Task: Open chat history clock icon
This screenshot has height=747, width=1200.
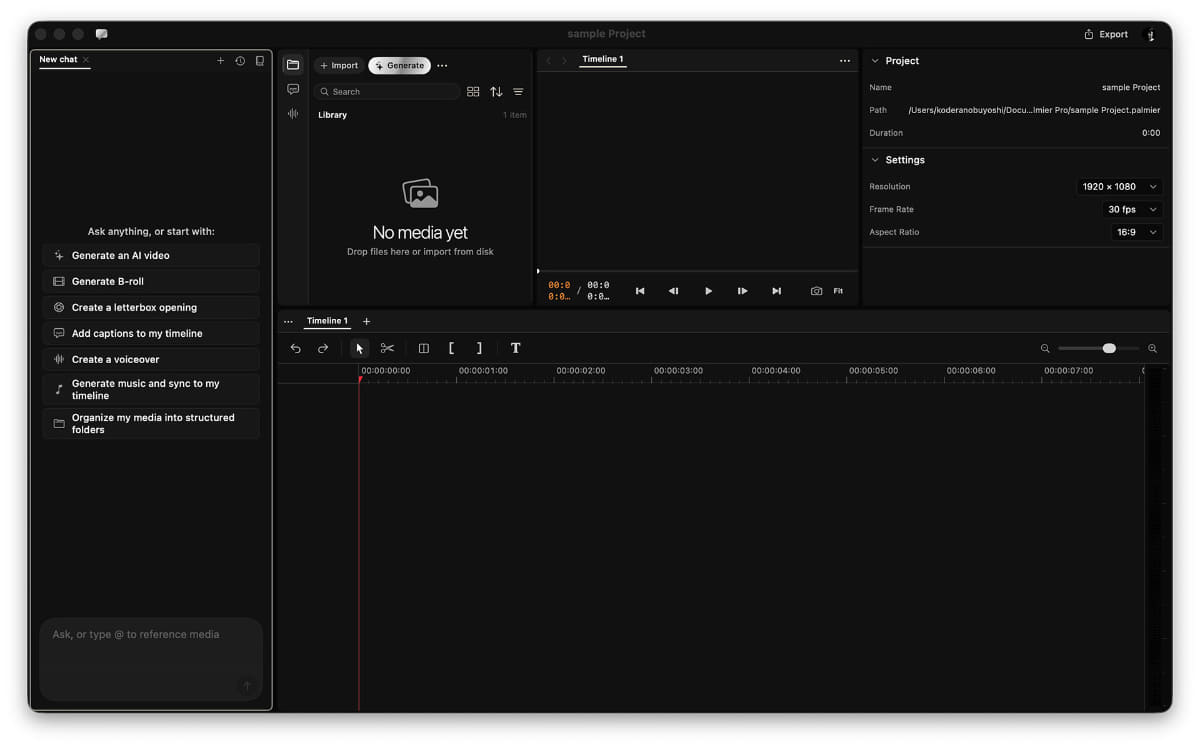Action: (240, 61)
